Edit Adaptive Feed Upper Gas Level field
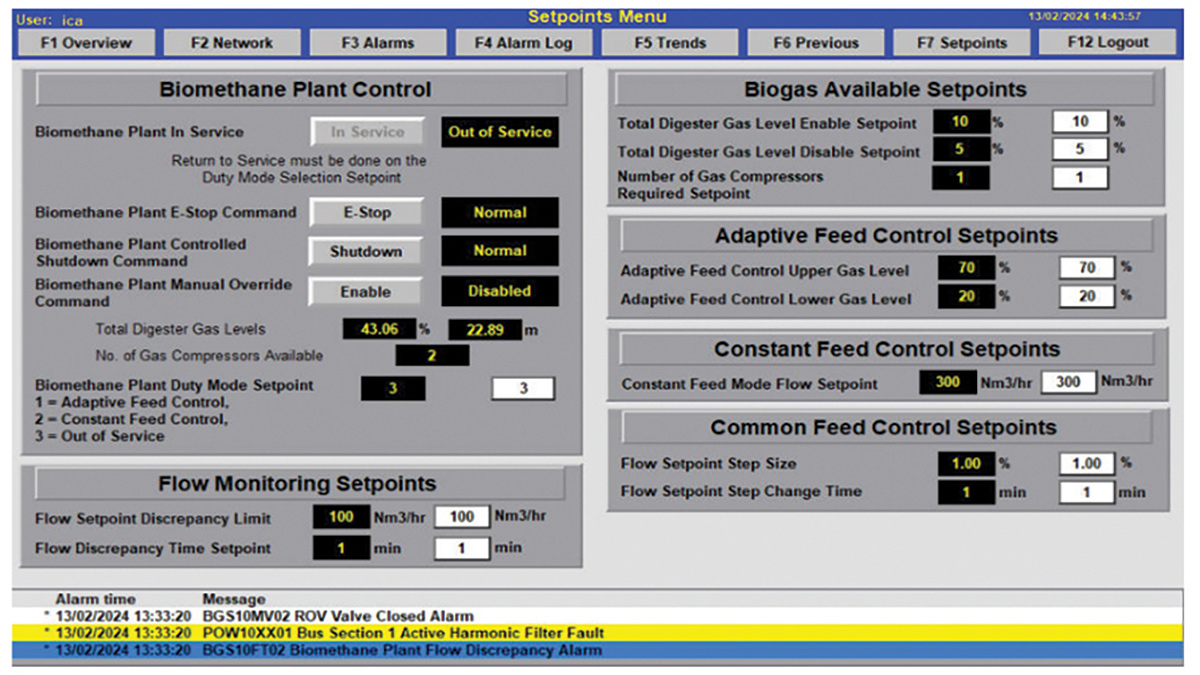The height and width of the screenshot is (675, 1200). click(1087, 268)
